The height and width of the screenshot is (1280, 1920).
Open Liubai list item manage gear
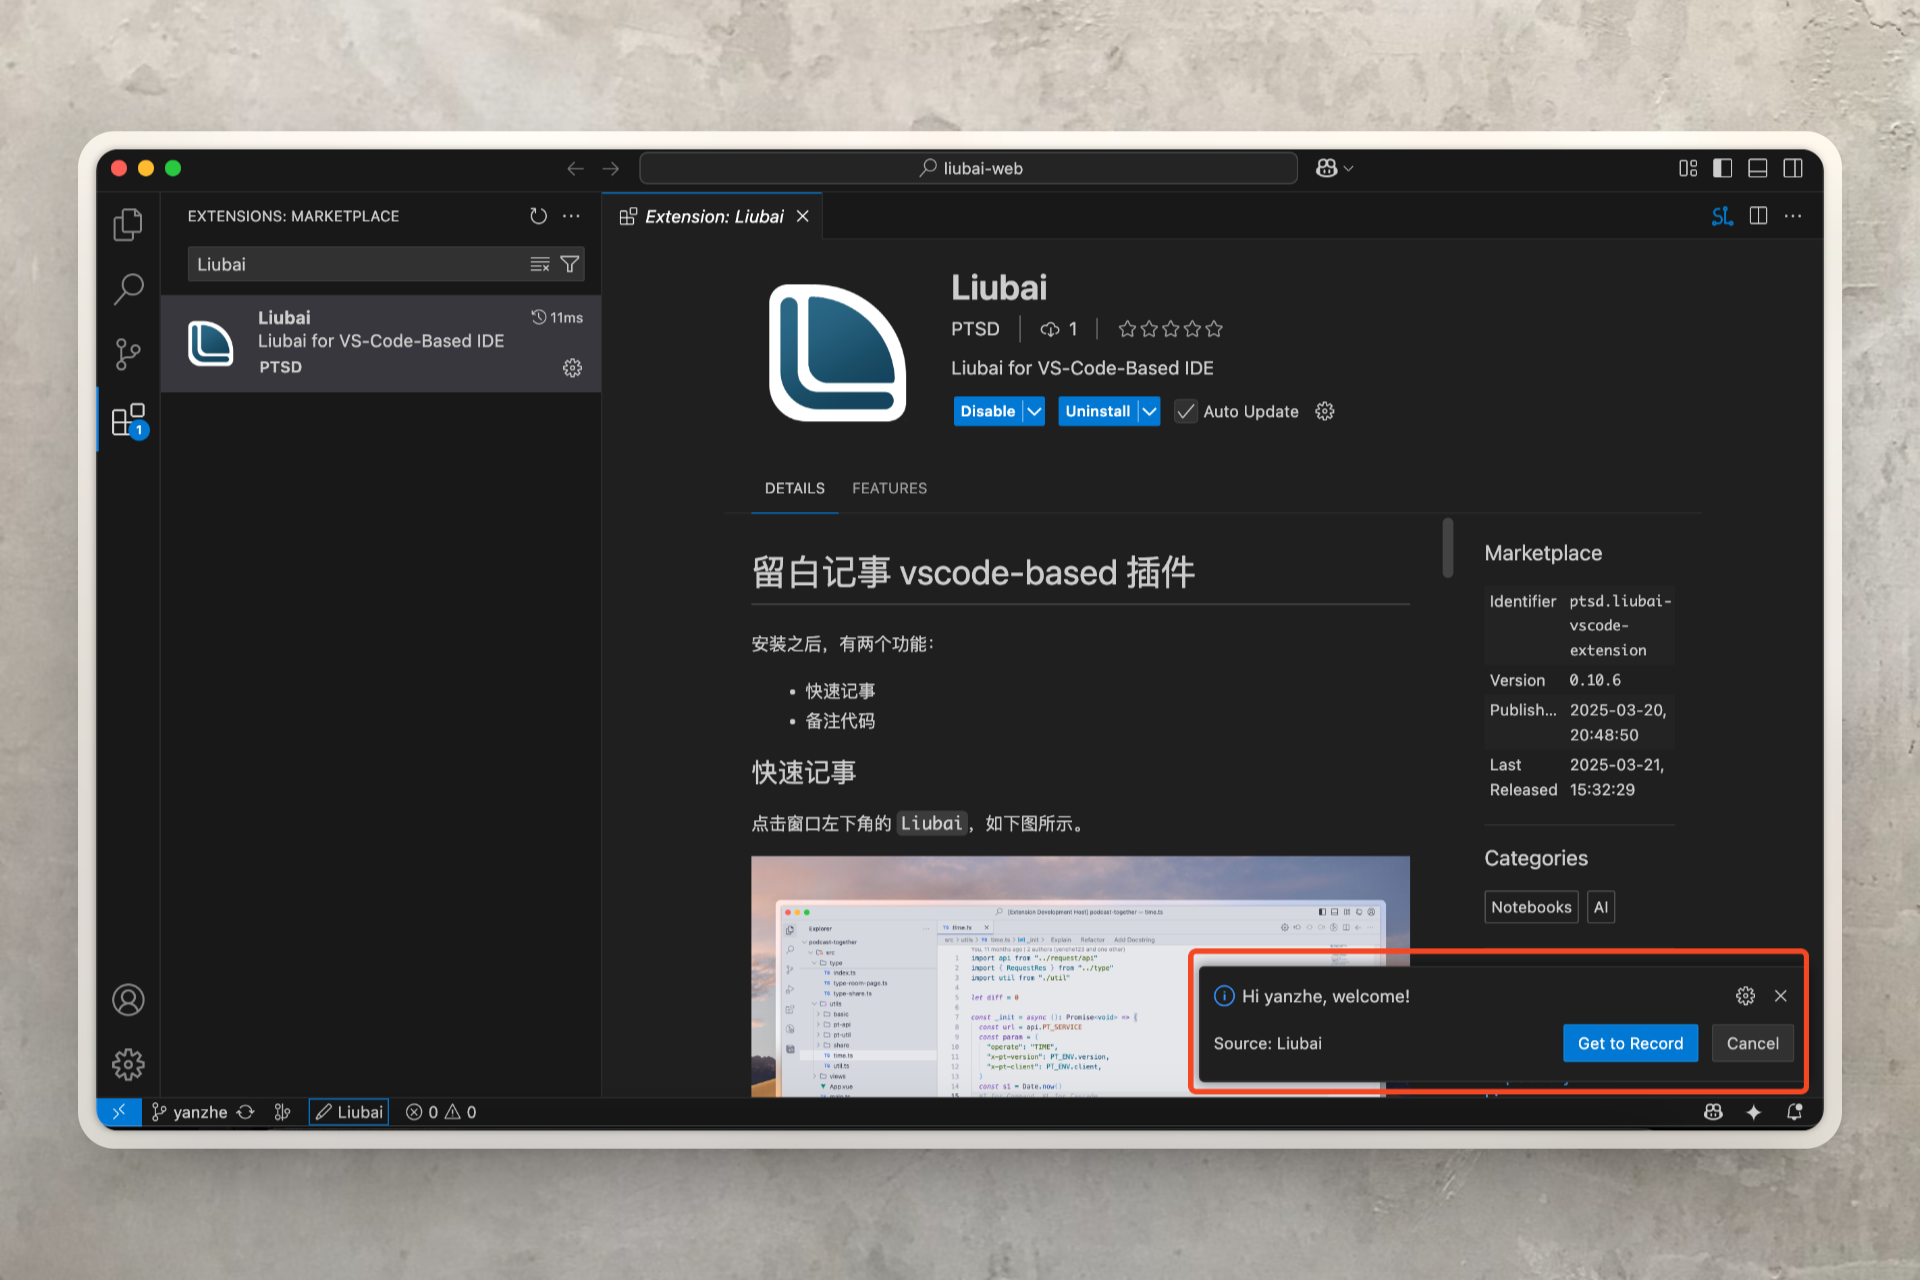[572, 368]
